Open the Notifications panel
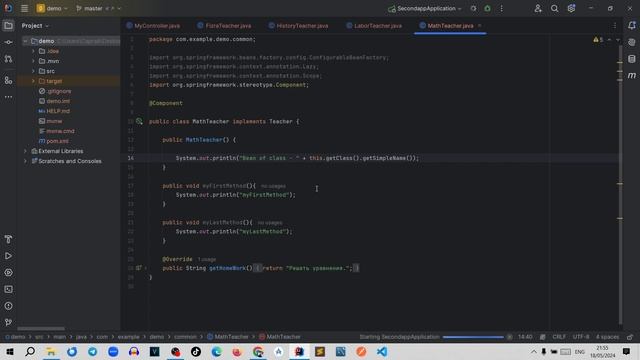Screen dimensions: 640x360 click(x=632, y=26)
